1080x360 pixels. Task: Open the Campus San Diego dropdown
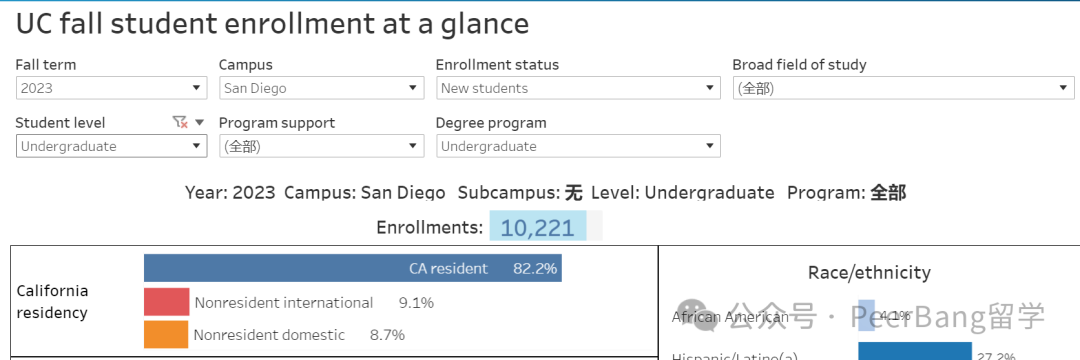click(x=321, y=88)
